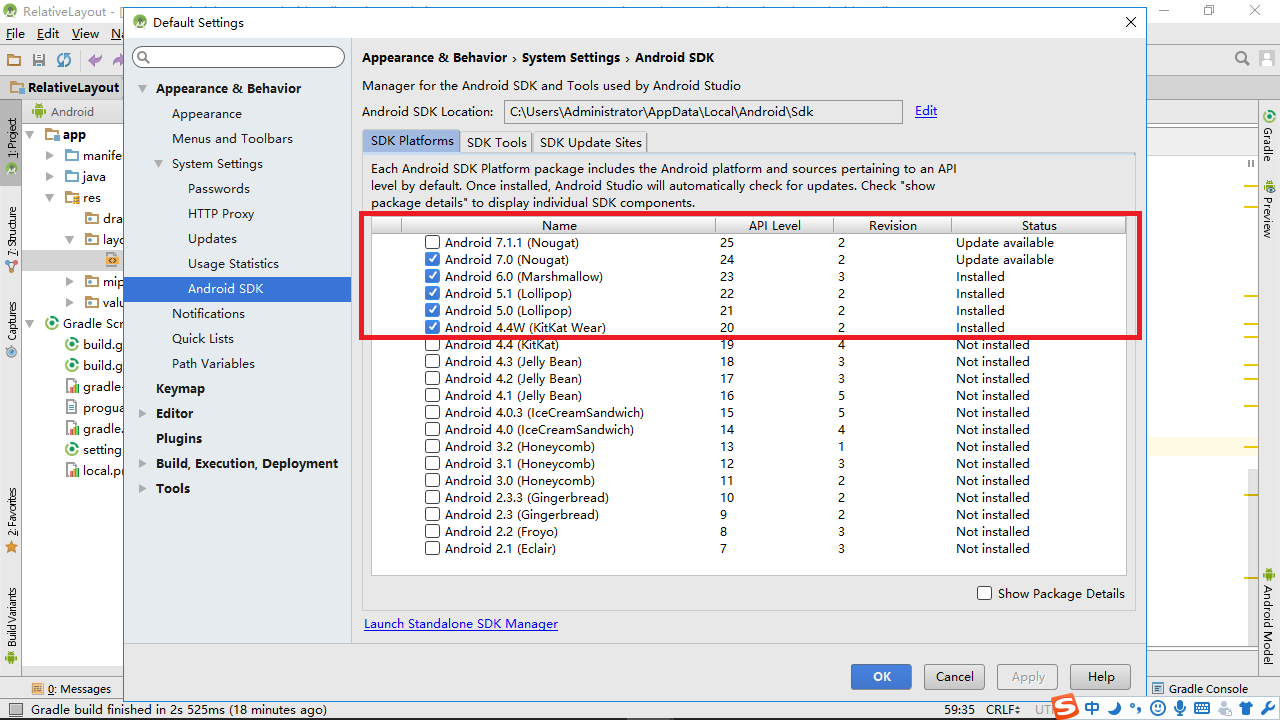Open Launch Standalone SDK Manager link
This screenshot has width=1280, height=720.
tap(461, 623)
